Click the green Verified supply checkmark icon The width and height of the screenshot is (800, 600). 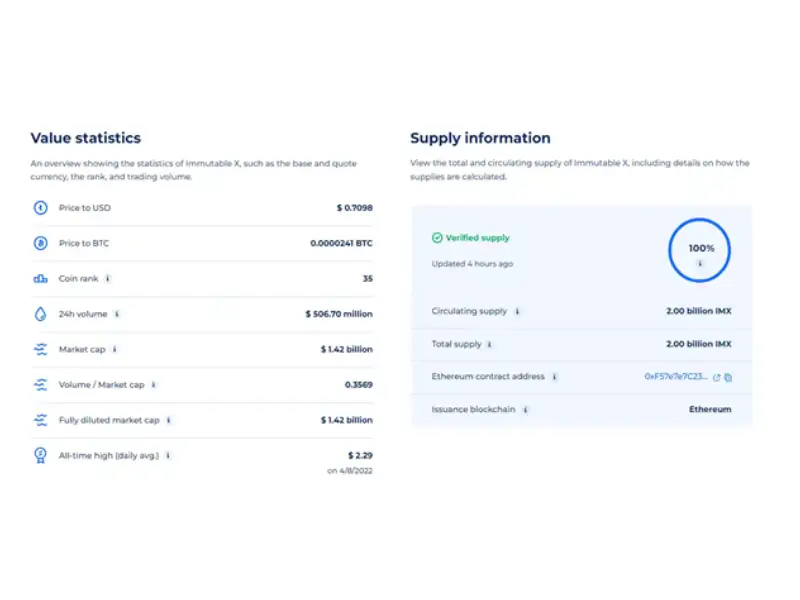pyautogui.click(x=438, y=237)
